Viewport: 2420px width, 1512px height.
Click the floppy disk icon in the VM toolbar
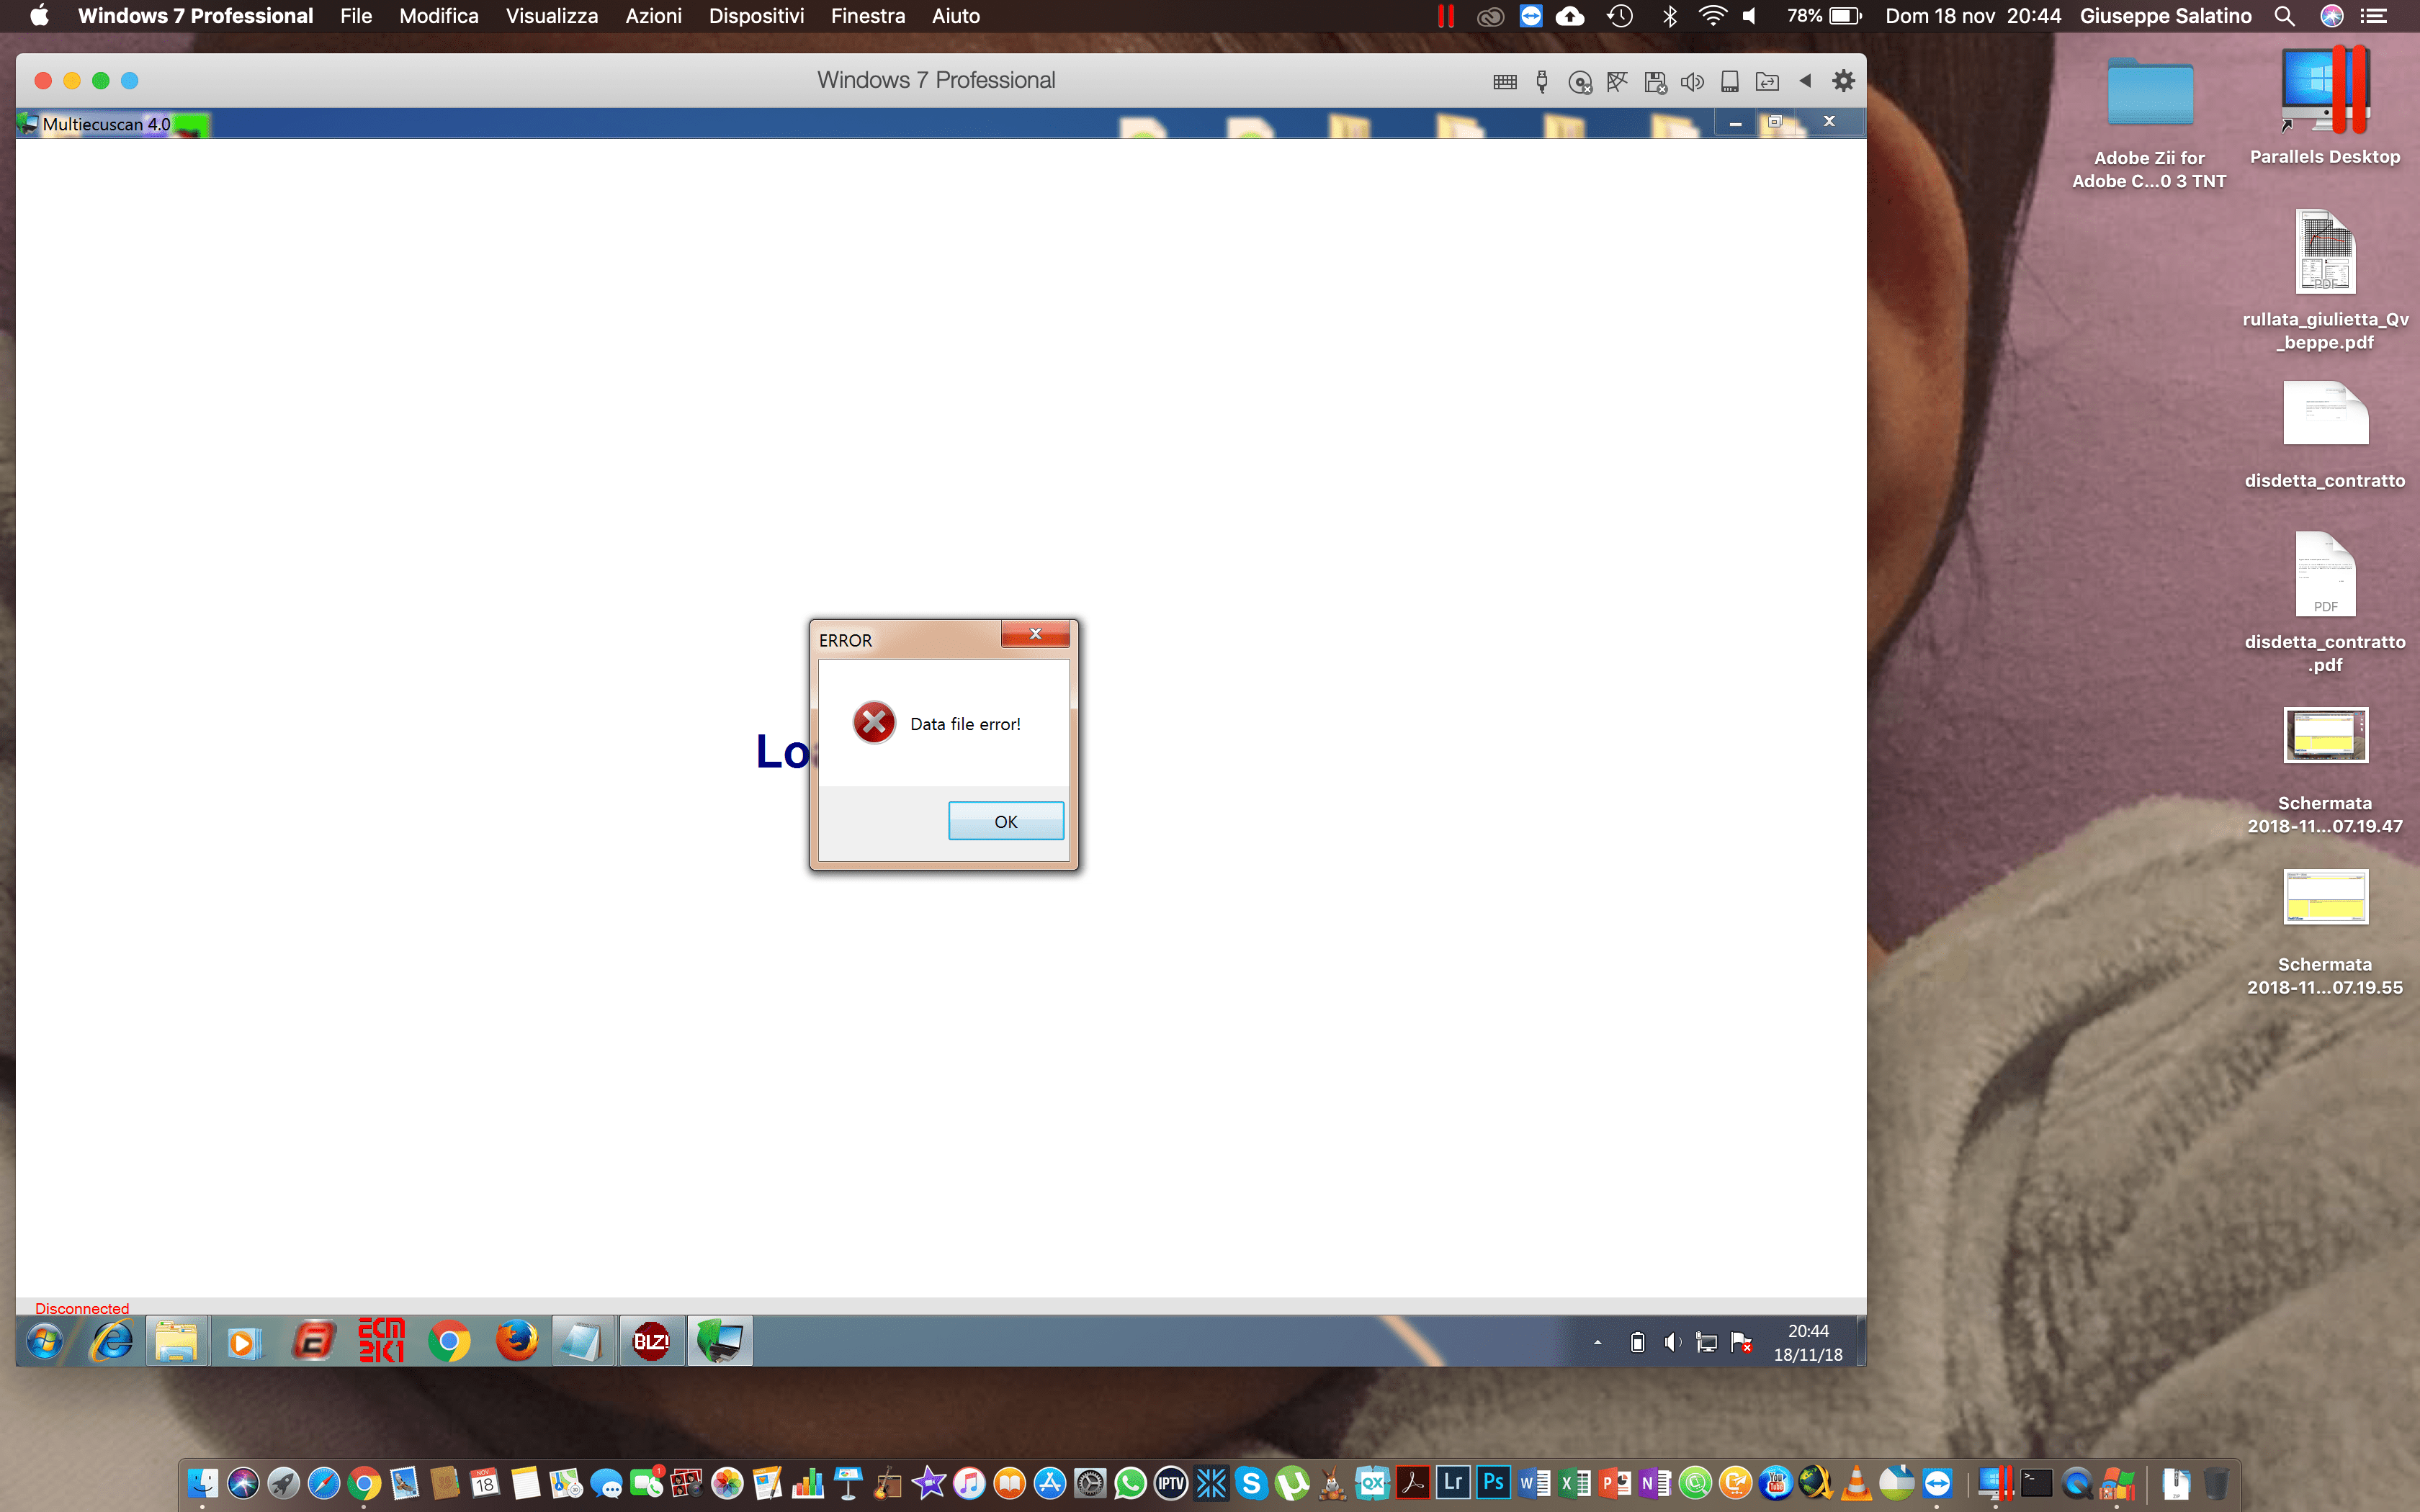pyautogui.click(x=1655, y=82)
